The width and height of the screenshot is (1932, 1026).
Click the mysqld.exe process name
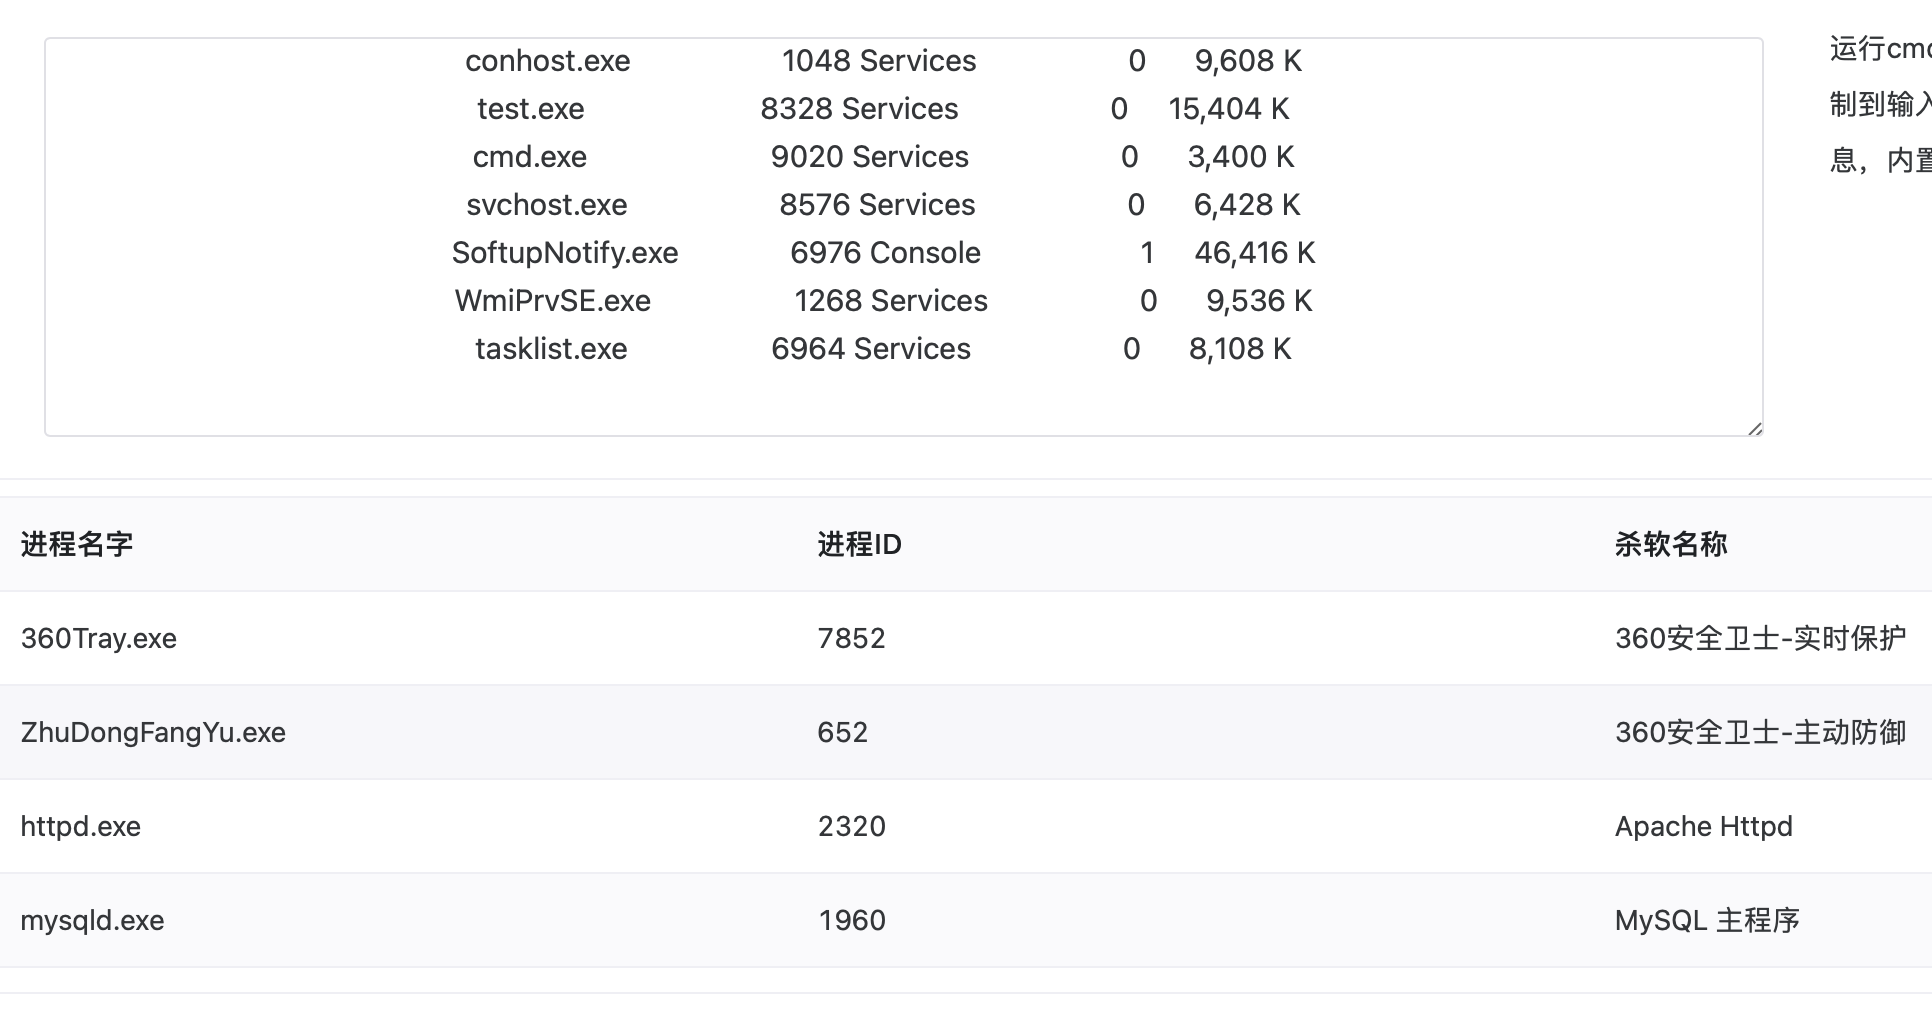click(x=92, y=920)
